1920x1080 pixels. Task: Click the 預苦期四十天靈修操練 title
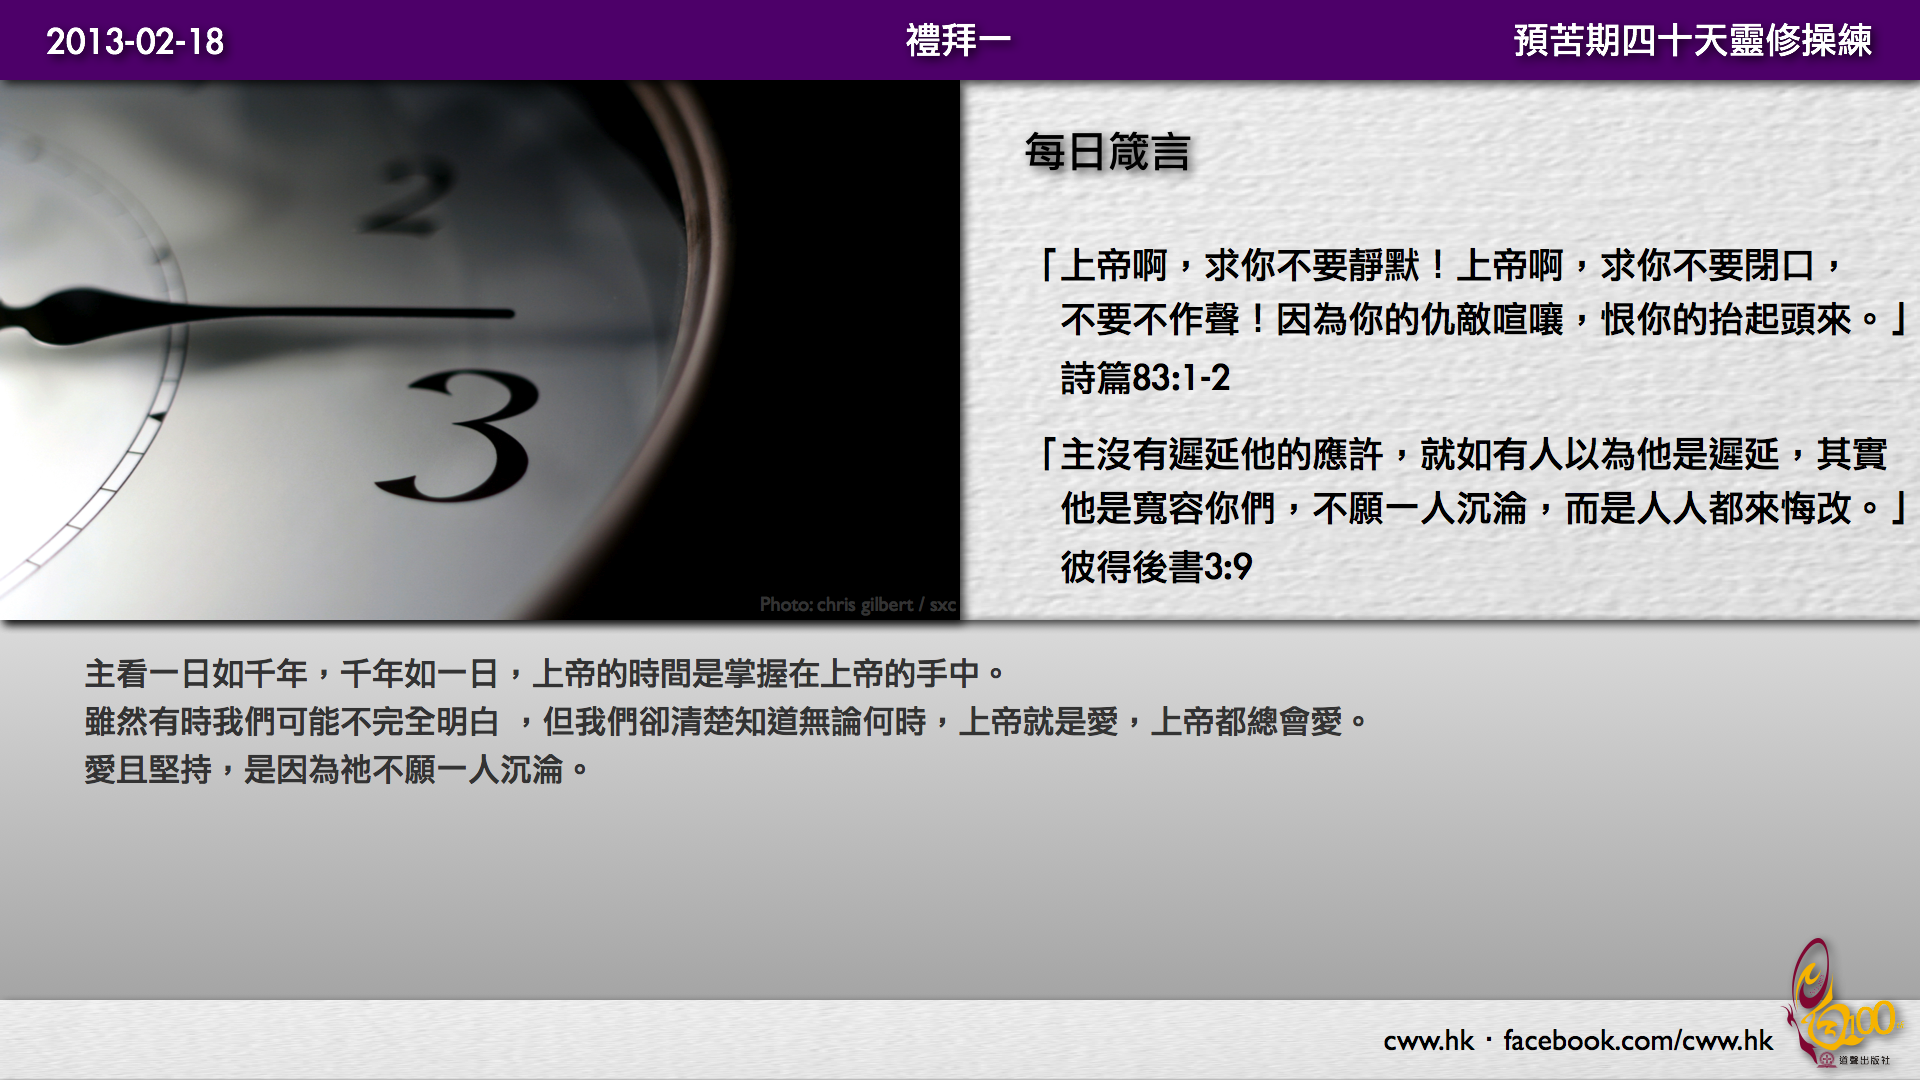1692,41
